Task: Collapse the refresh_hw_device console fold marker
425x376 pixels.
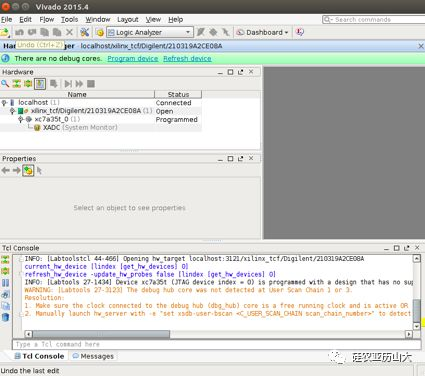Action: tap(21, 274)
